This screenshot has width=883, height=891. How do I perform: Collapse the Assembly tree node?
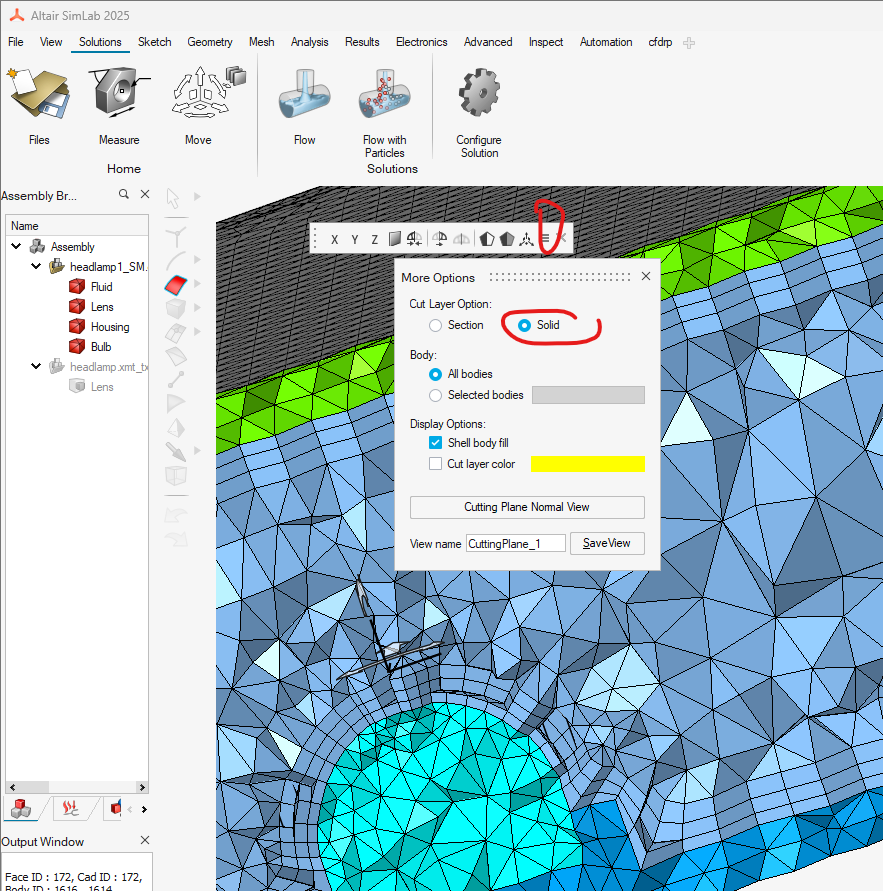(x=16, y=246)
